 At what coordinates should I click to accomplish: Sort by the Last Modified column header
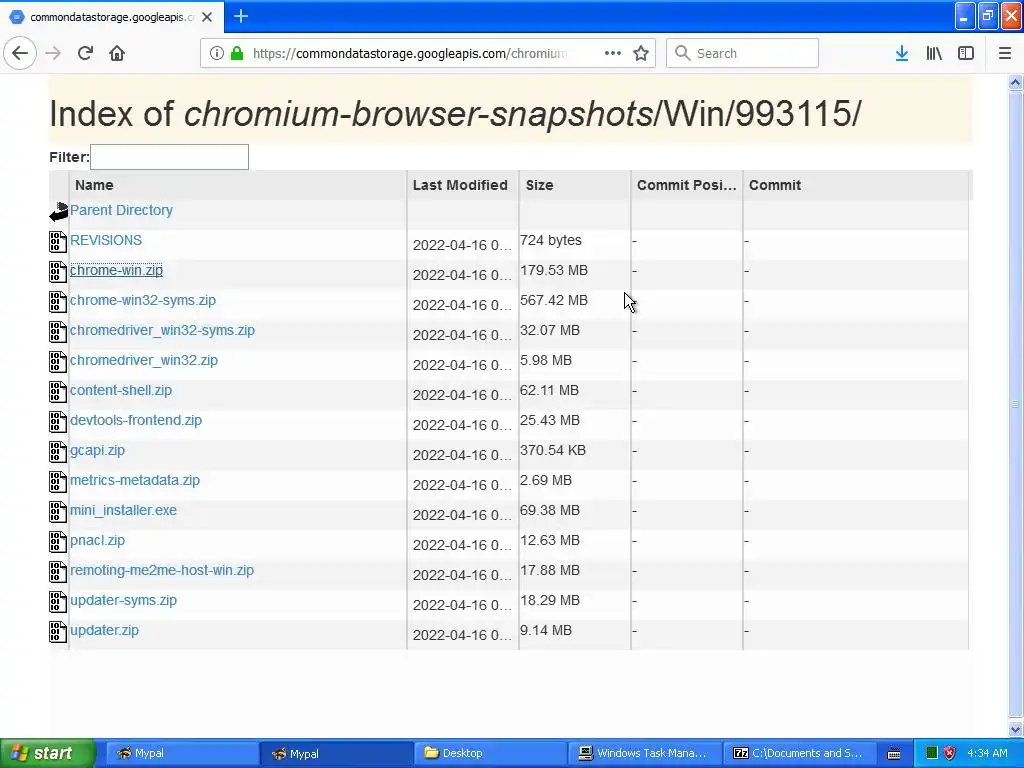pyautogui.click(x=463, y=185)
